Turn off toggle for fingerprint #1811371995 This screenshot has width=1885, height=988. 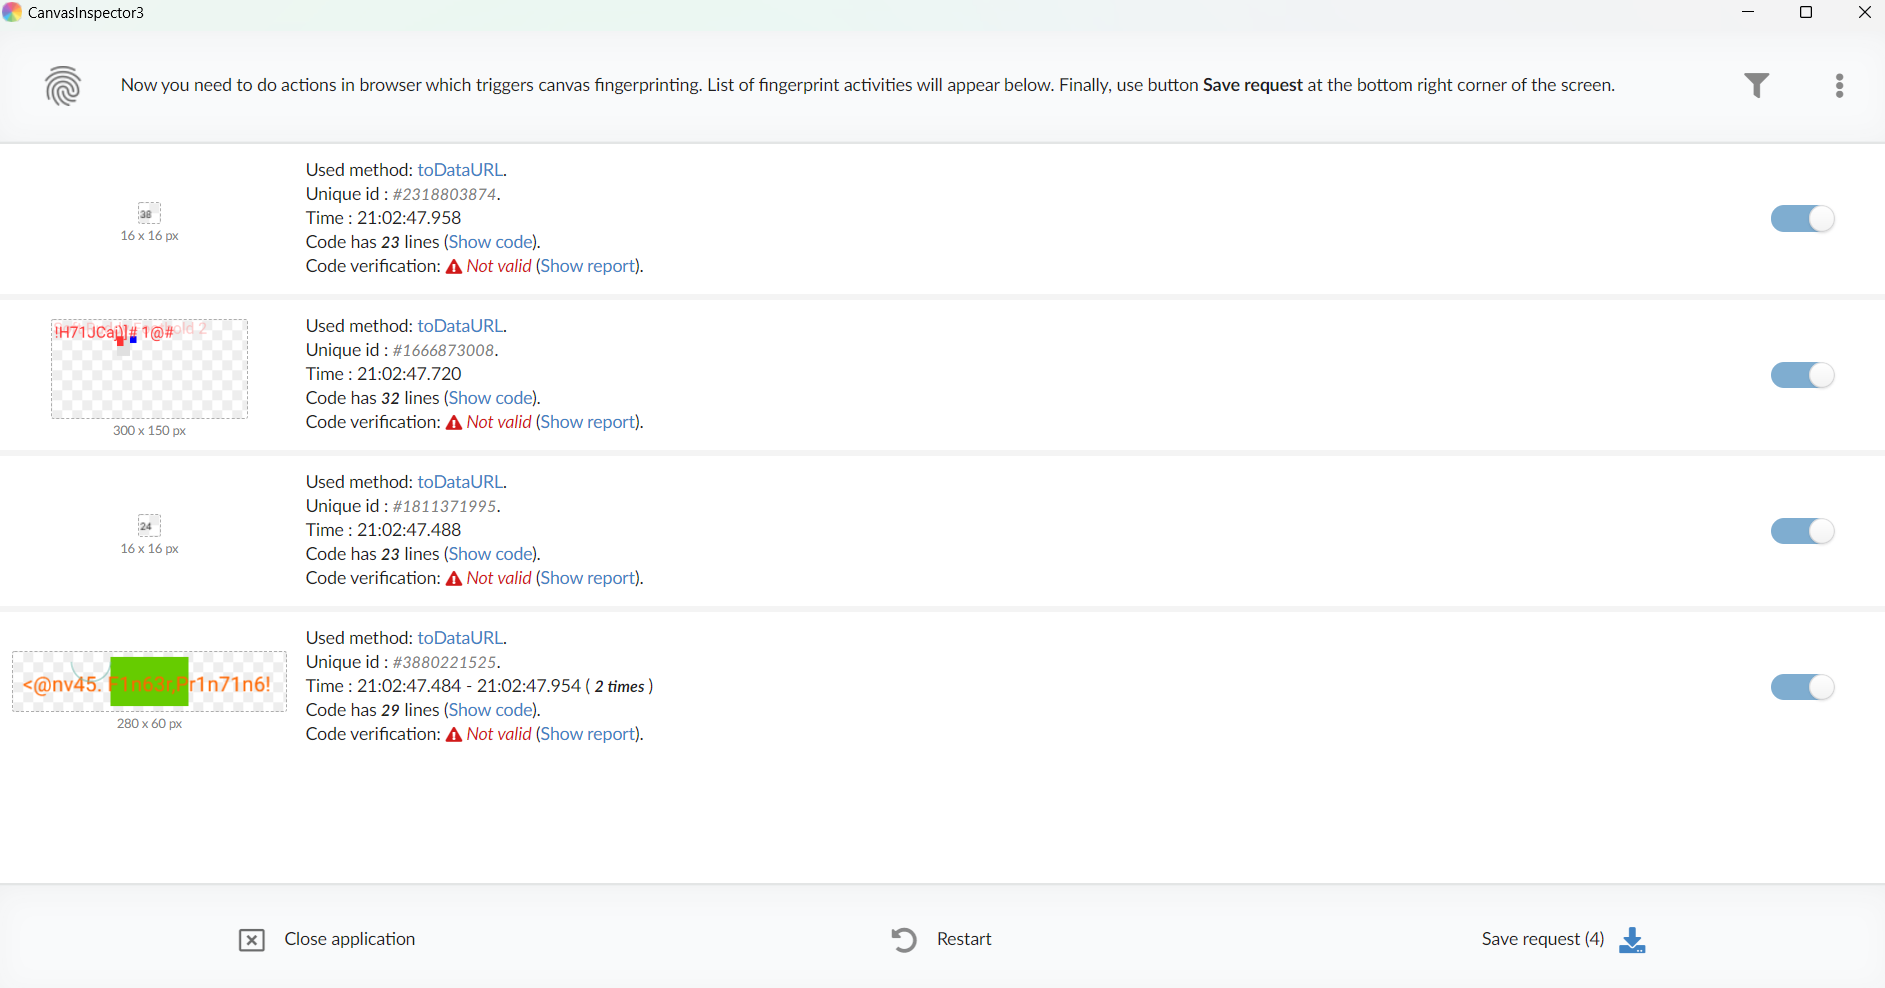[1802, 531]
